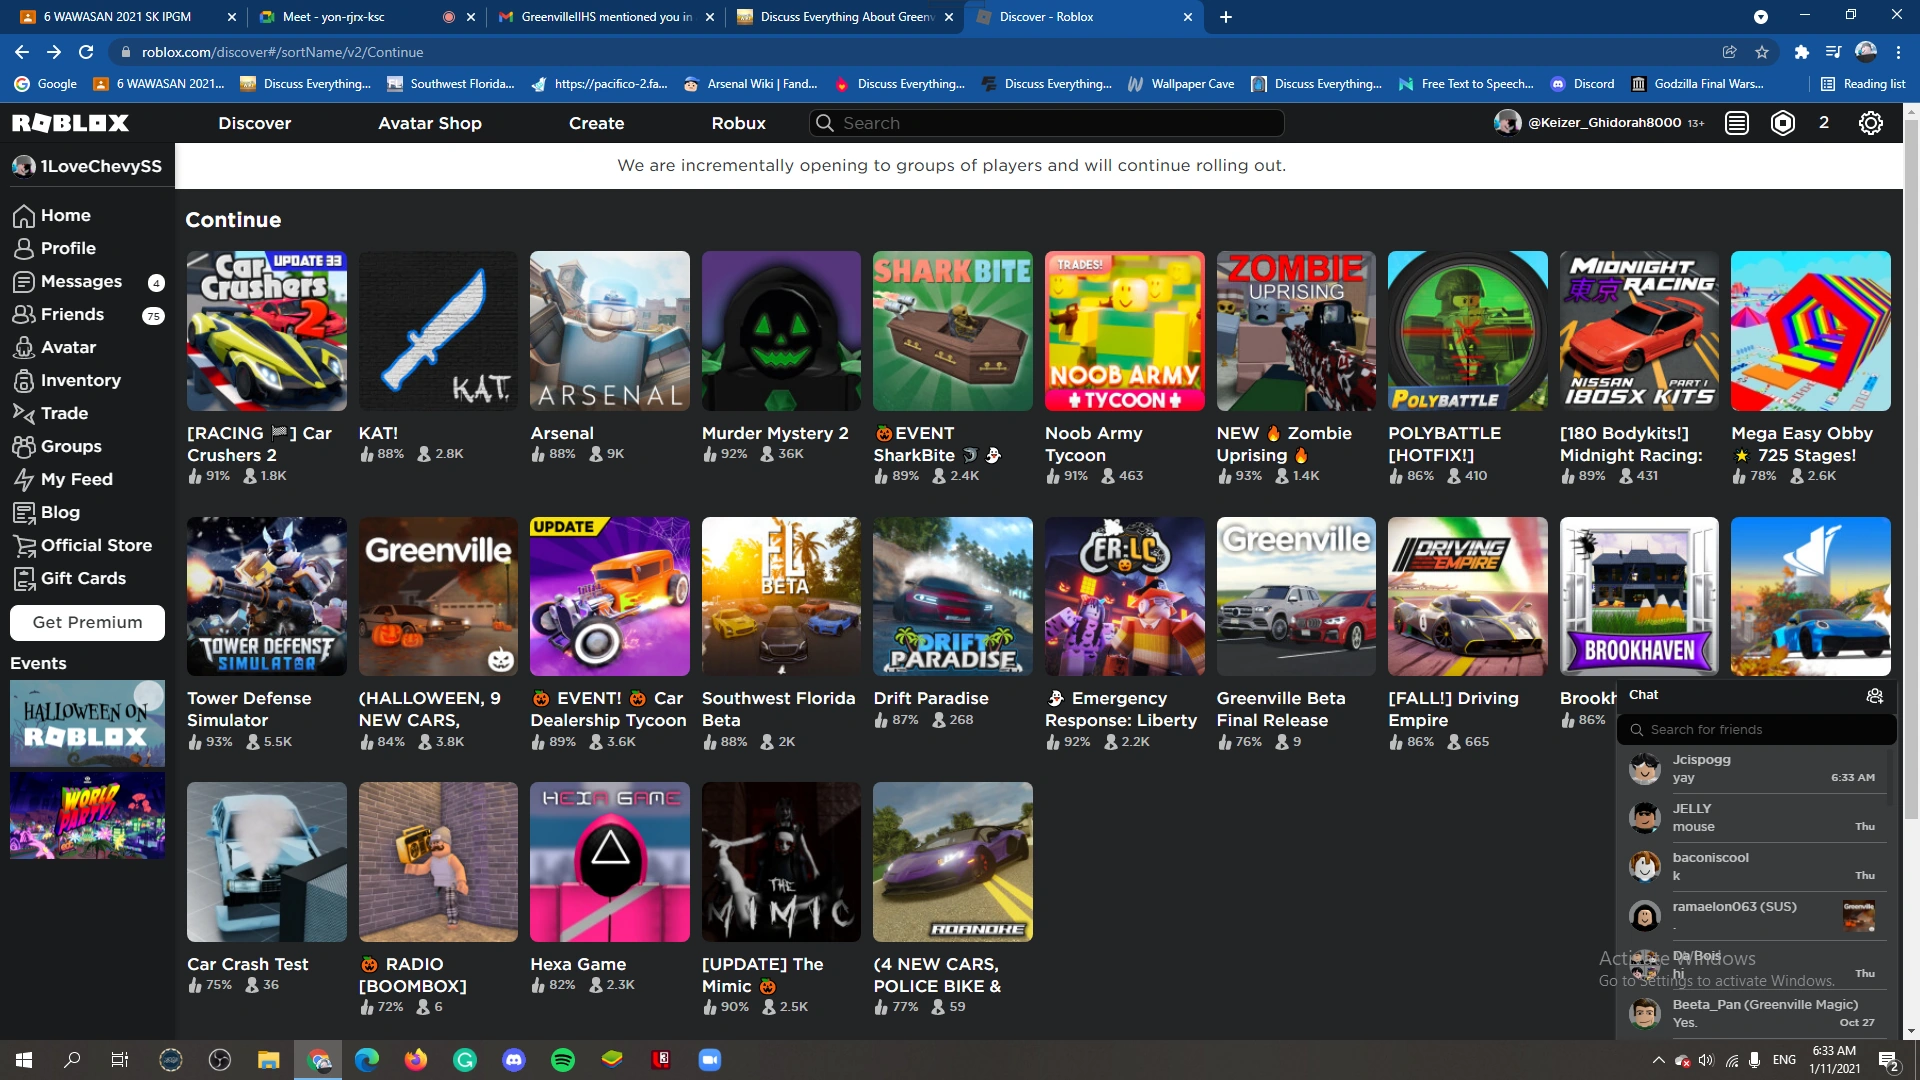Image resolution: width=1920 pixels, height=1080 pixels.
Task: Open the Halloween on Roblox event banner
Action: coord(87,723)
